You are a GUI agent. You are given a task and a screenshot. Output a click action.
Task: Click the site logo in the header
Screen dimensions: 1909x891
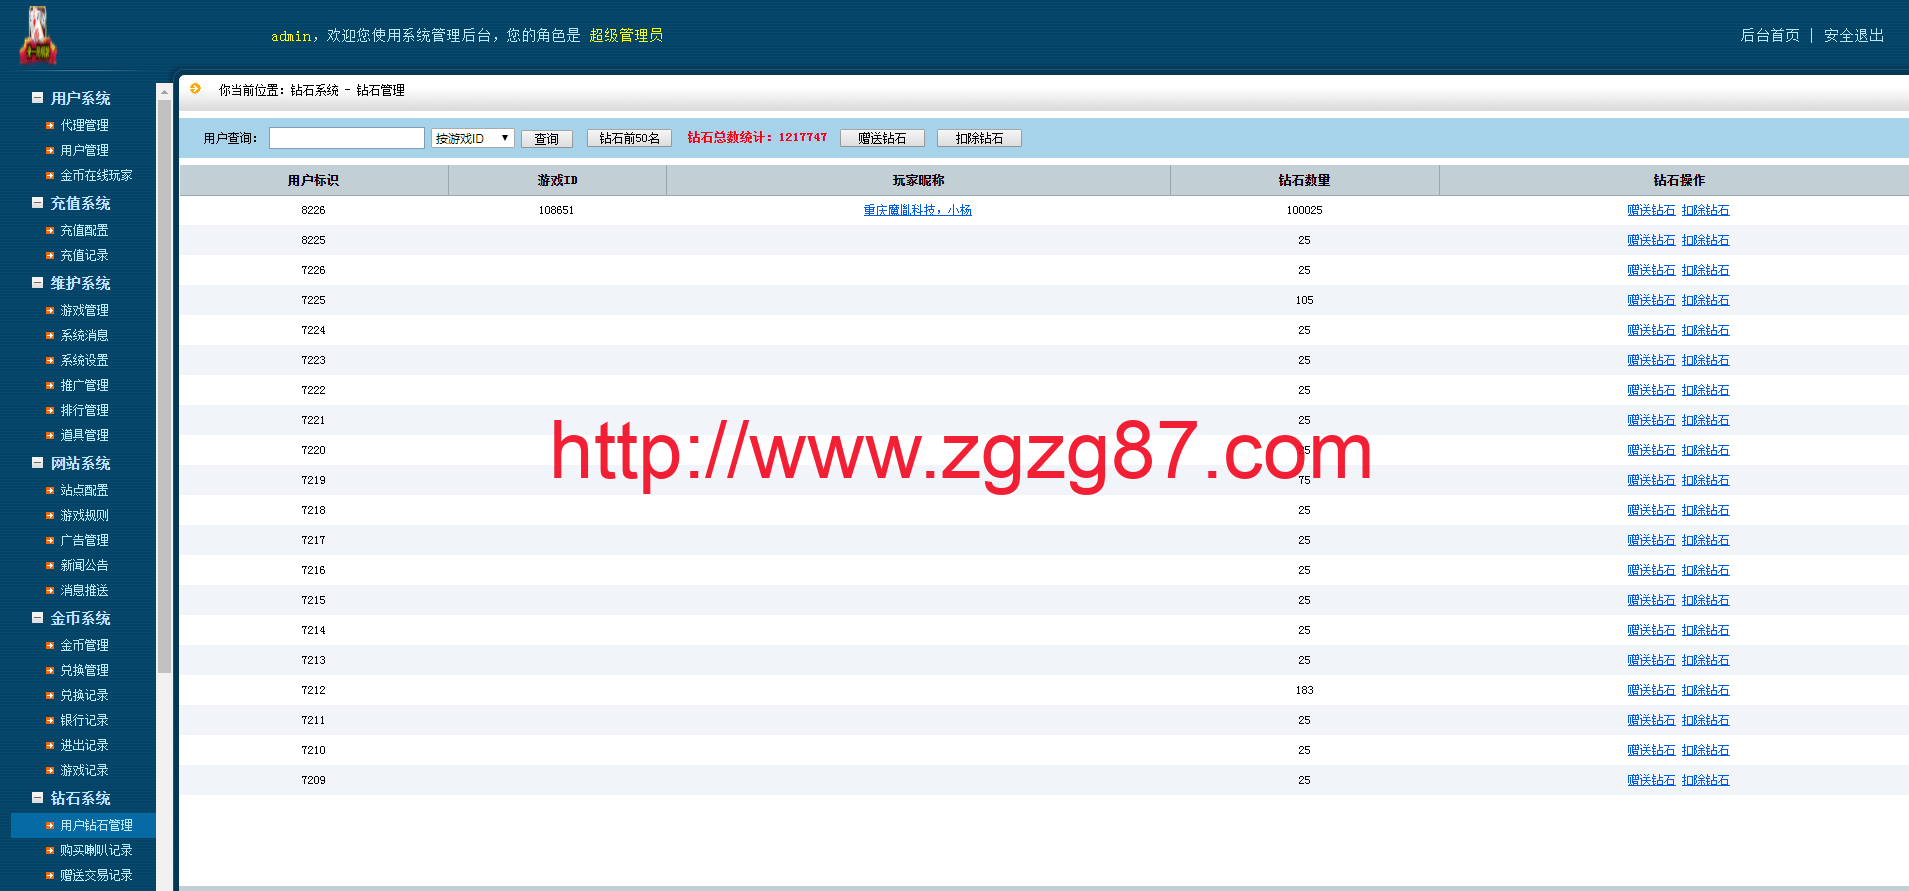point(37,36)
